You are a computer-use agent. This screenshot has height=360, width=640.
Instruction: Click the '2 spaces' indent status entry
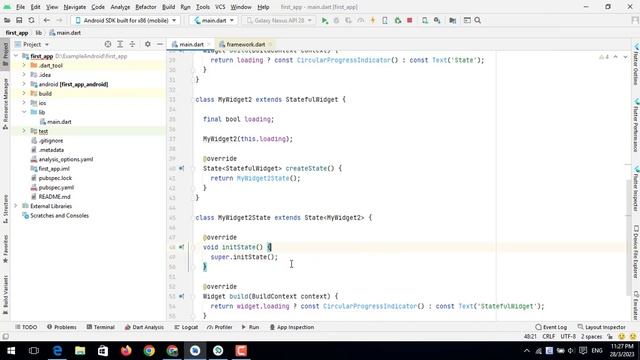click(591, 337)
